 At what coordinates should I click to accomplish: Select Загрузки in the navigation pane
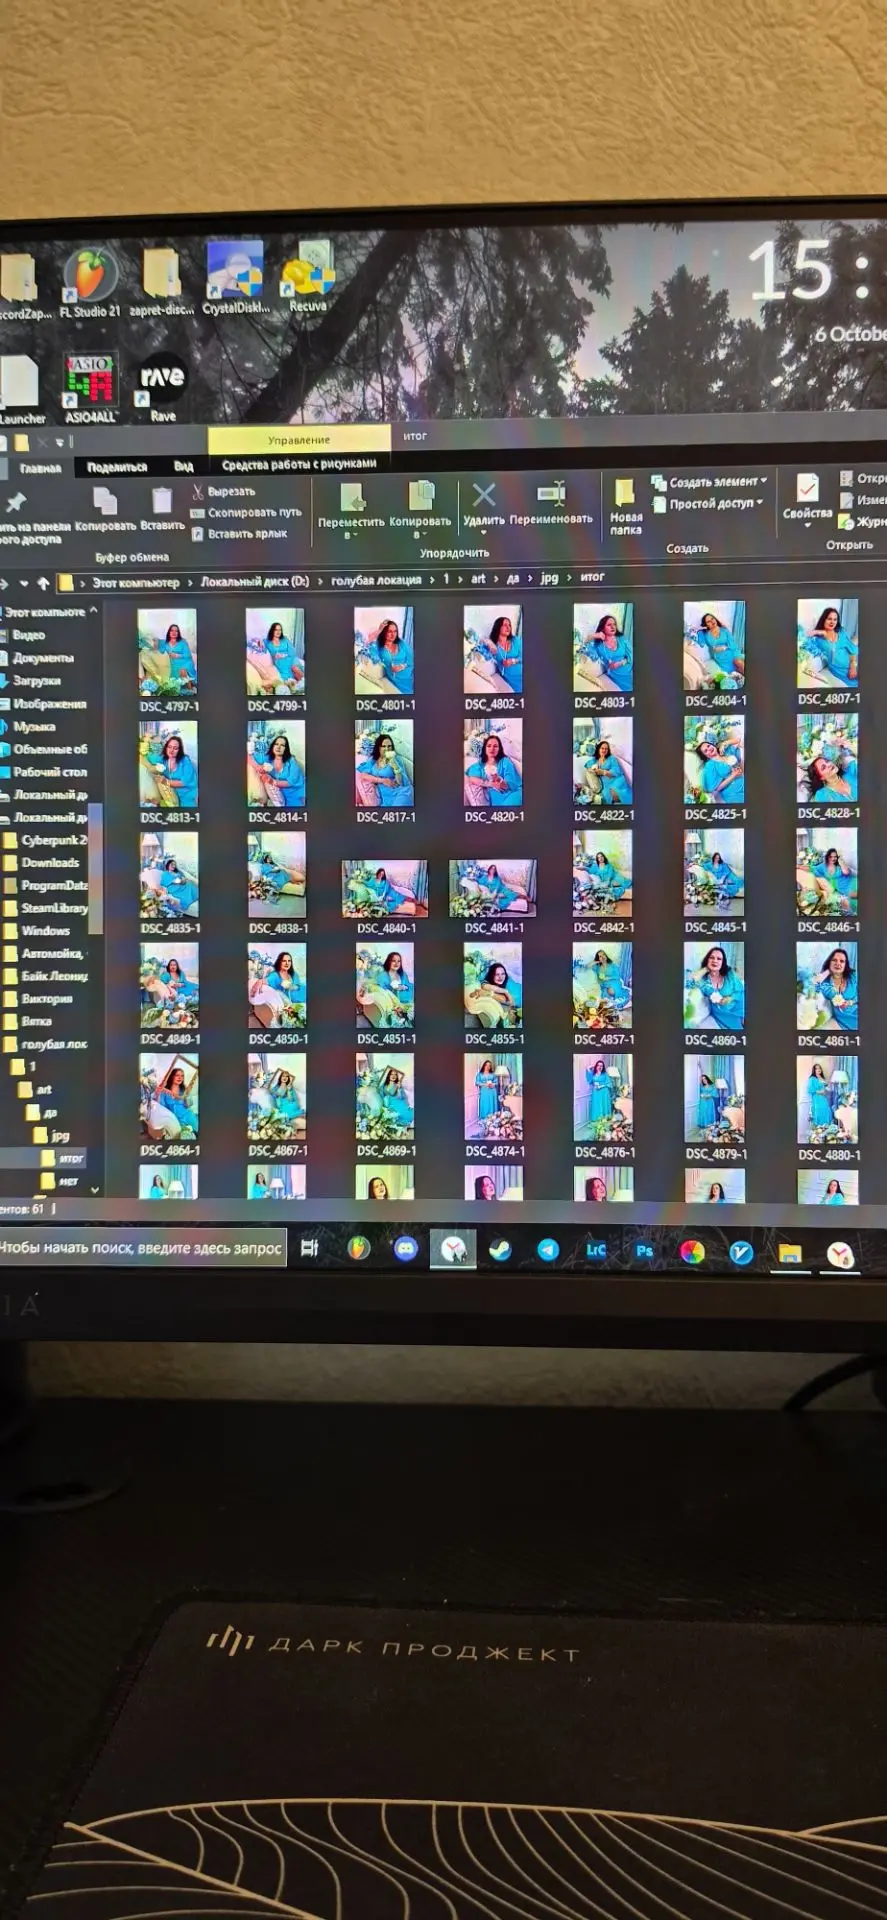click(37, 681)
